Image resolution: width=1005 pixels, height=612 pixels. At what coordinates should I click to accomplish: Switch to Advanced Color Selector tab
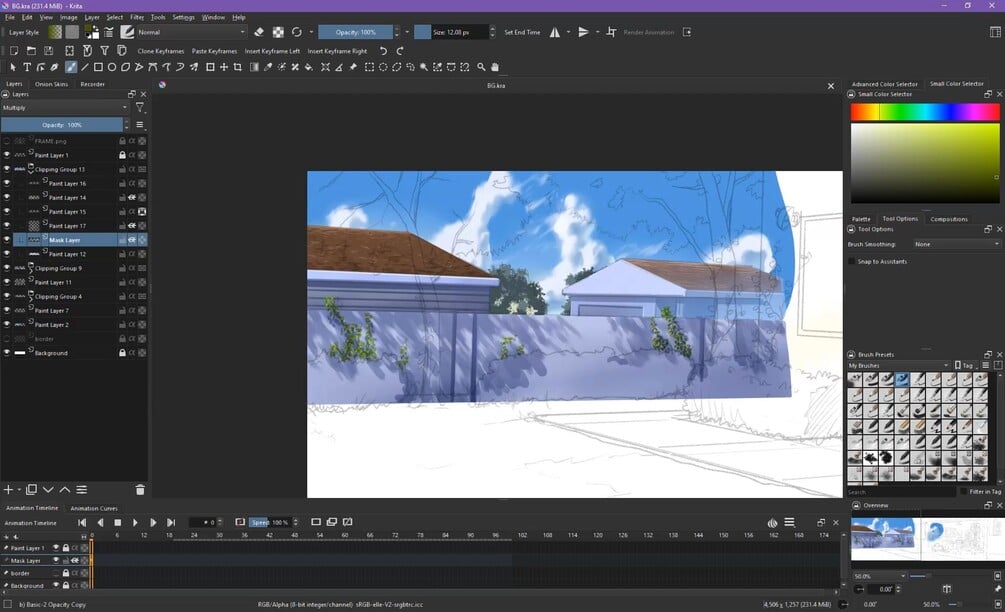click(885, 84)
